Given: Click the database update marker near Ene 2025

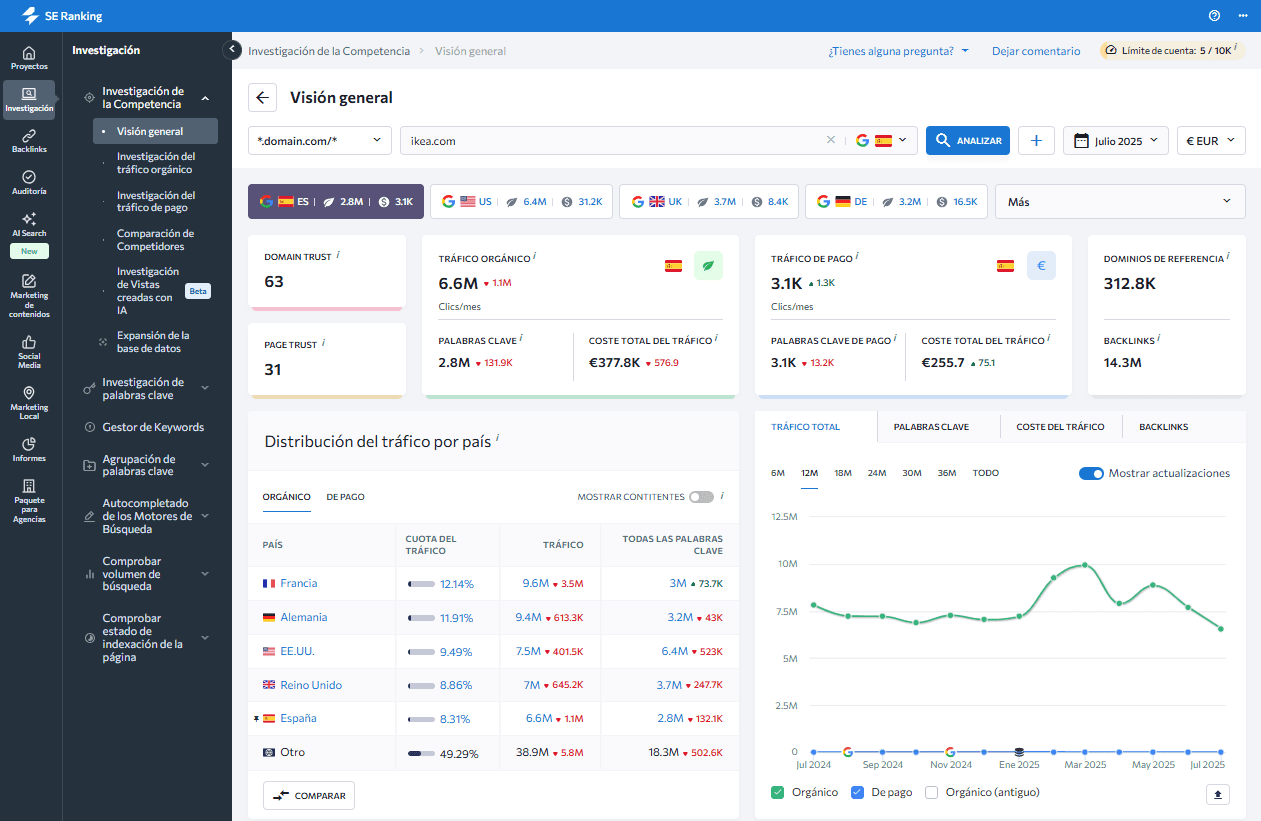Looking at the screenshot, I should (x=1019, y=751).
